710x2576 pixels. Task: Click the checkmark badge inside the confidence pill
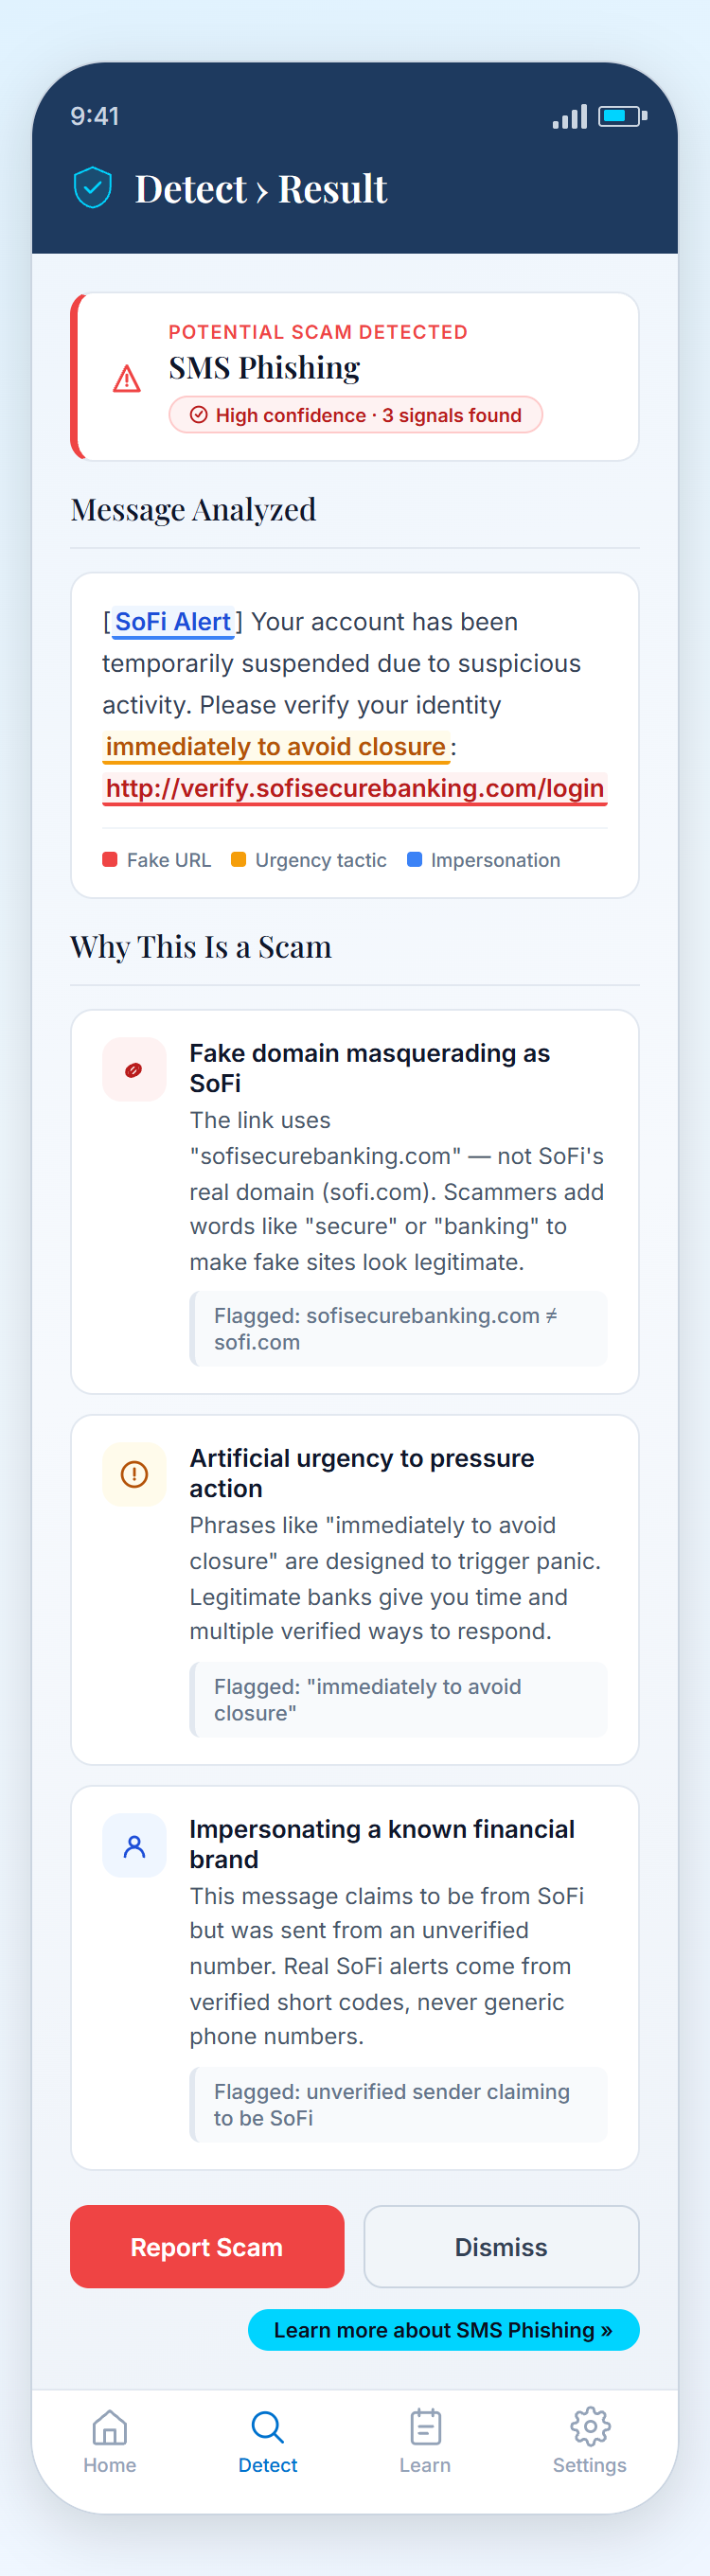(200, 414)
